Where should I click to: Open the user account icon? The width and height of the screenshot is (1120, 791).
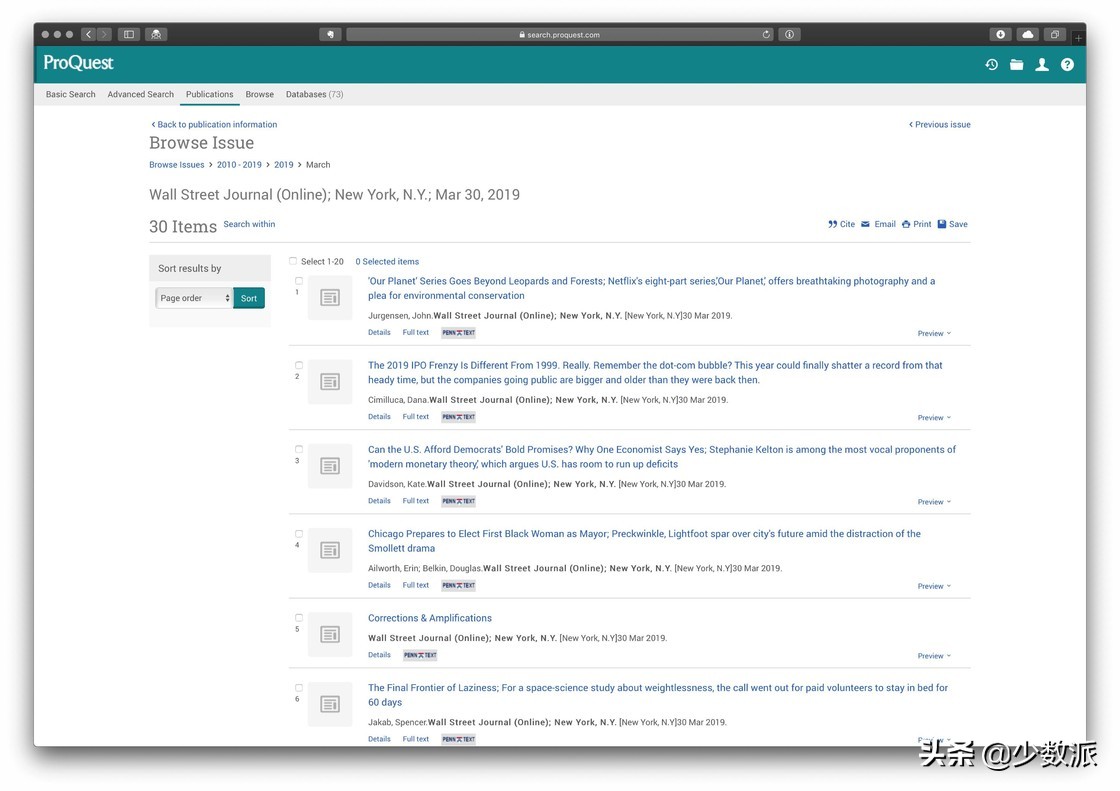pos(1042,64)
